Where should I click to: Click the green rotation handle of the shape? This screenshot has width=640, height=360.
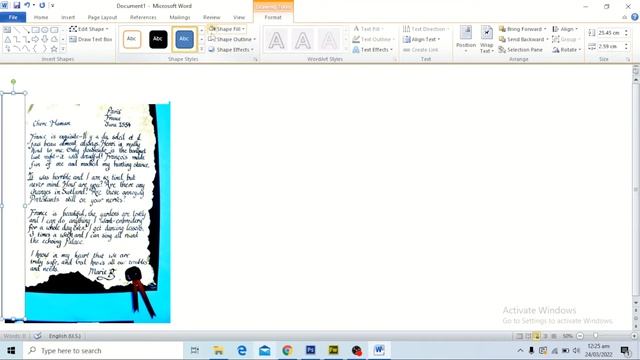13,82
